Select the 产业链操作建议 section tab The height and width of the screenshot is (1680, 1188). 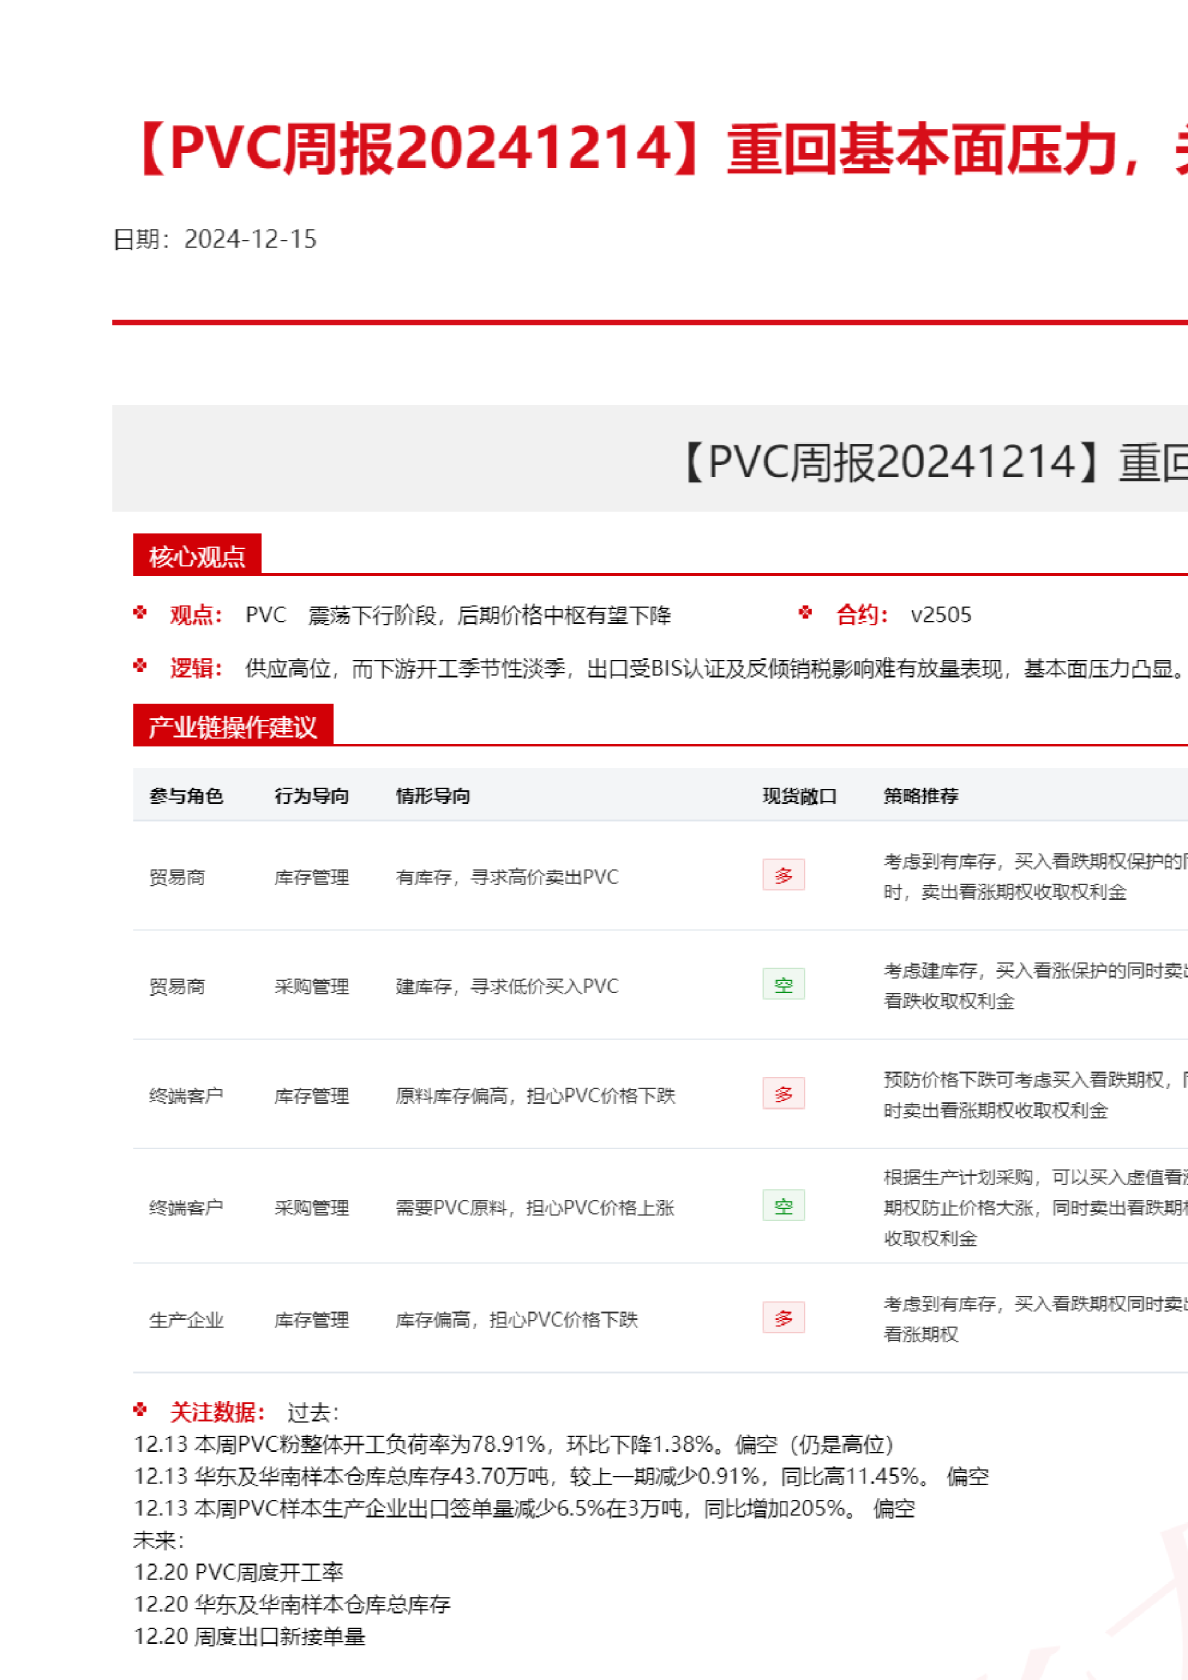click(x=233, y=727)
